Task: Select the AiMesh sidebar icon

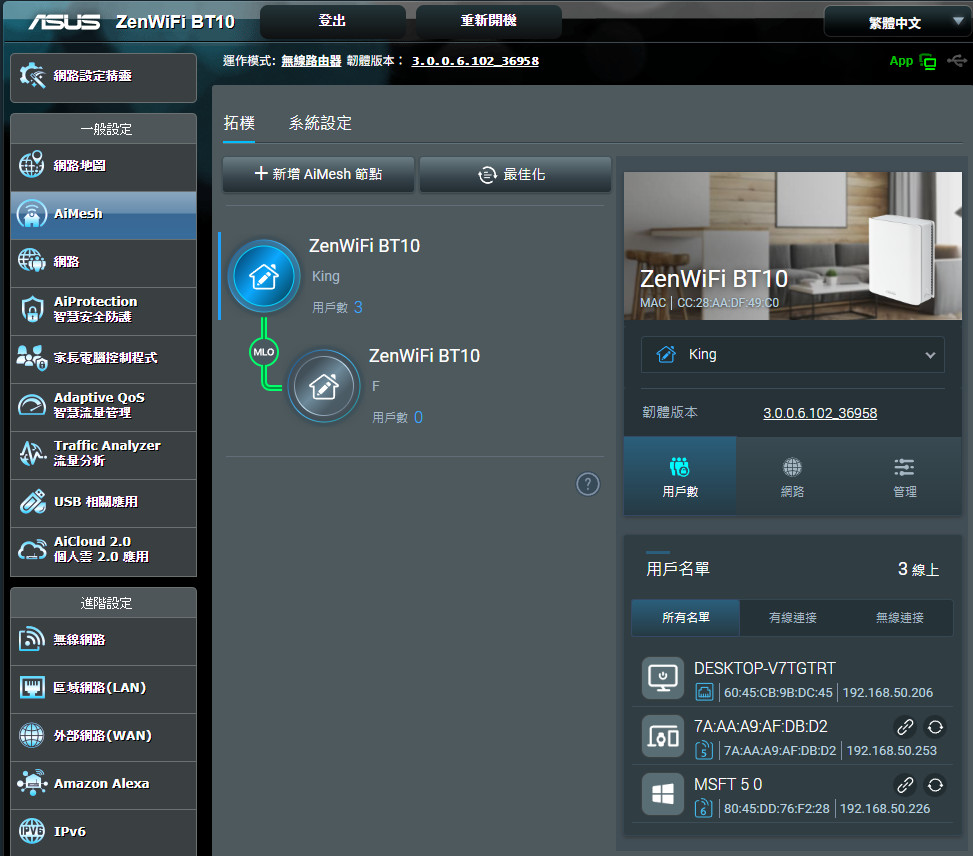Action: coord(32,214)
